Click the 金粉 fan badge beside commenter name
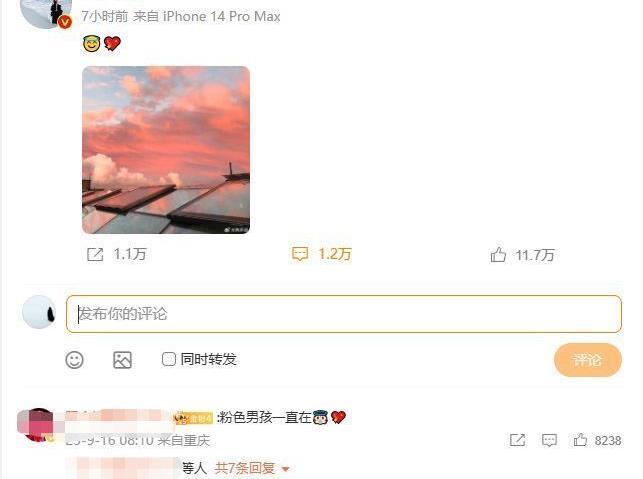Image resolution: width=643 pixels, height=479 pixels. tap(193, 418)
